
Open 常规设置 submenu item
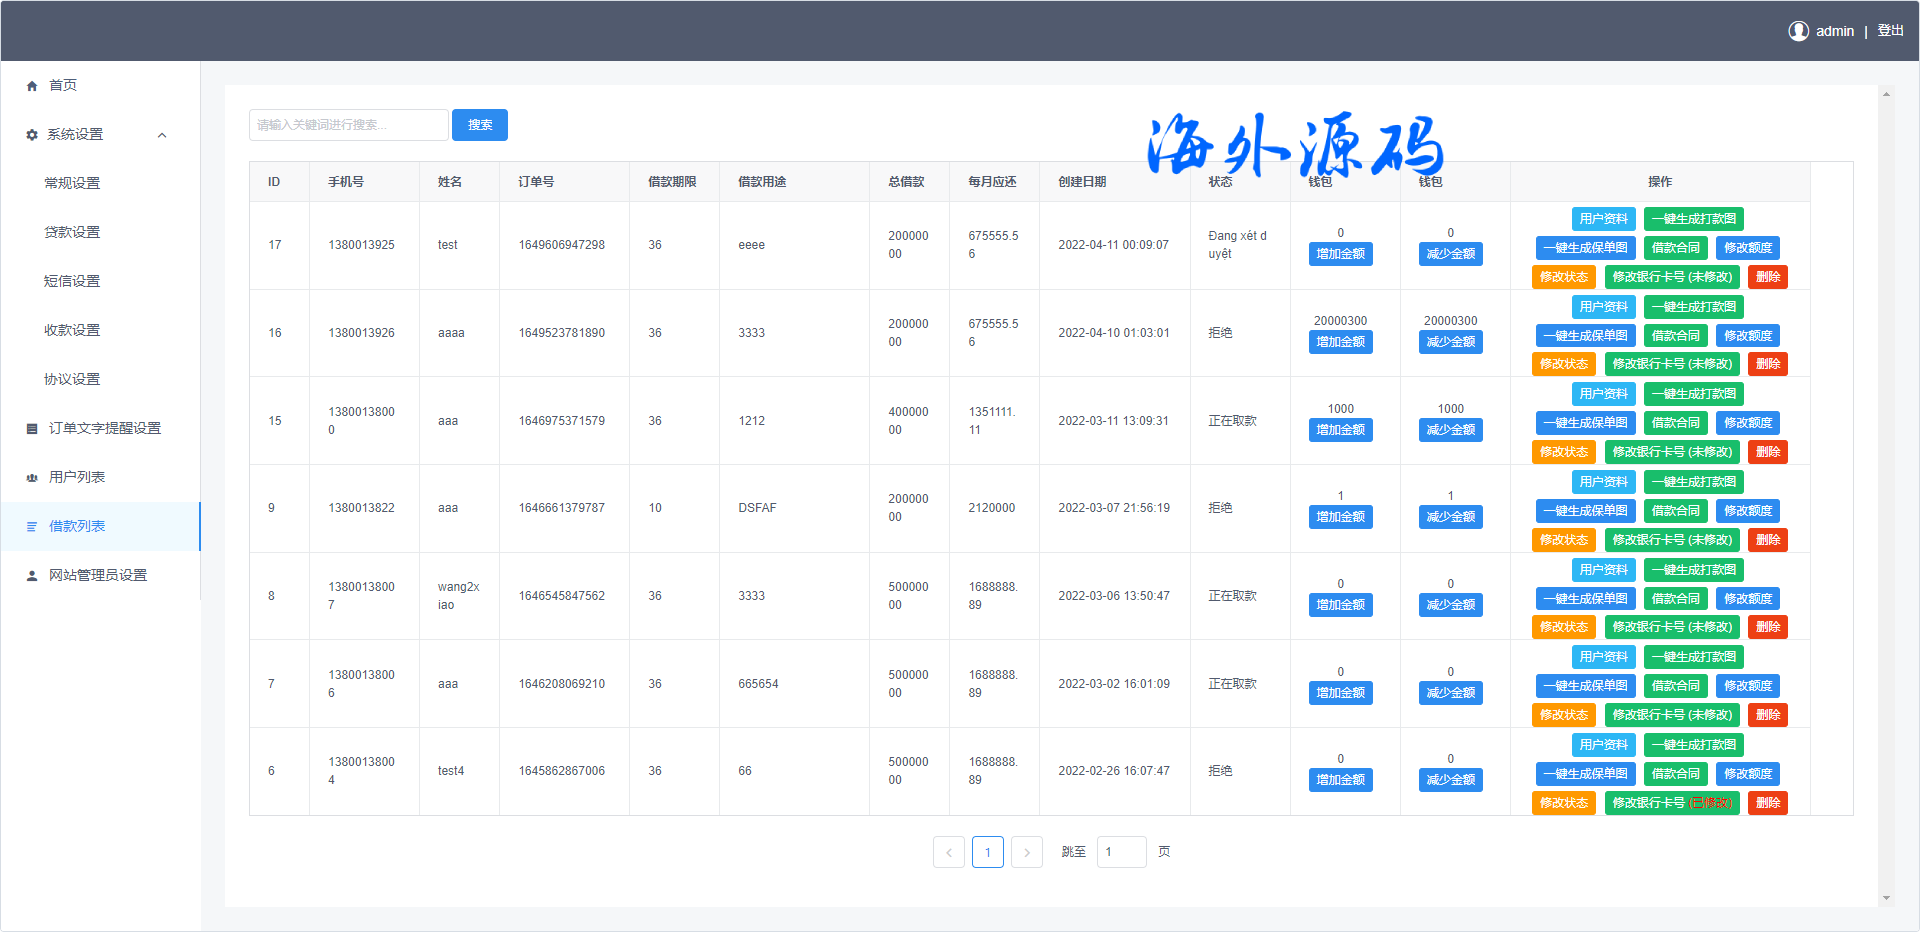tap(72, 183)
